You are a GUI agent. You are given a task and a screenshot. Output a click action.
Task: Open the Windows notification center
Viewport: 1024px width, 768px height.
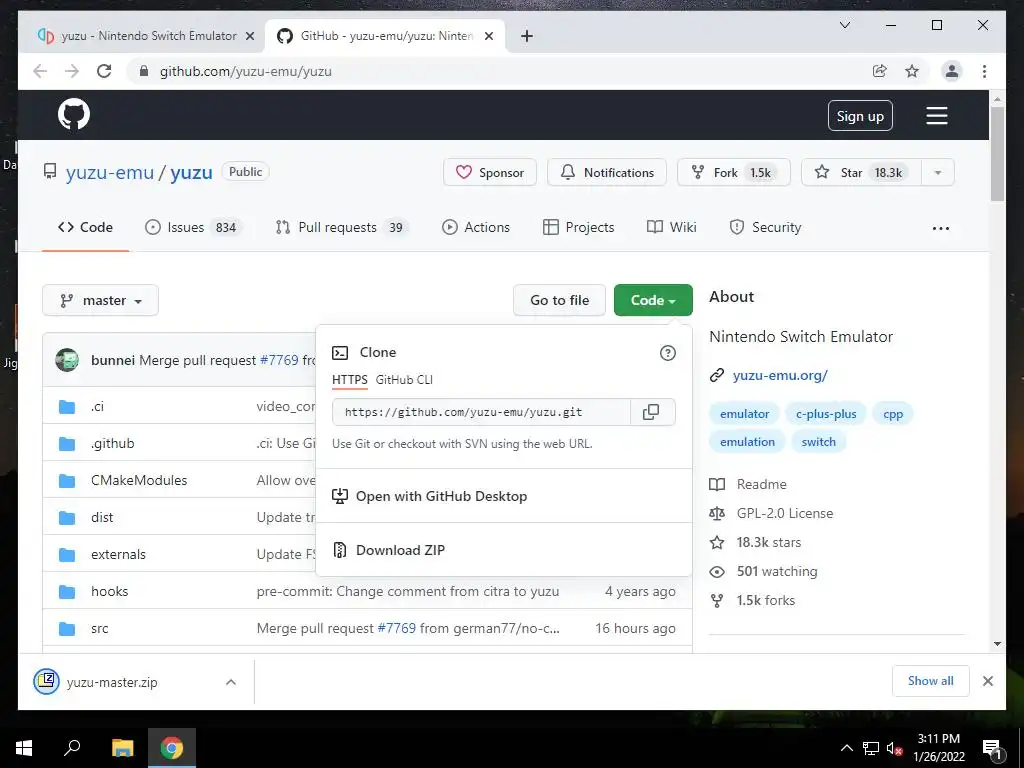992,748
